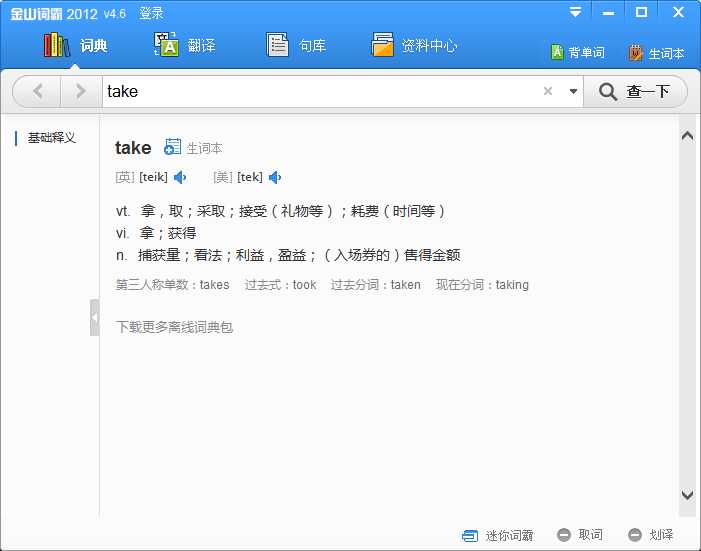Open 下载更多离线词典包 download link
The image size is (701, 551).
(x=174, y=327)
